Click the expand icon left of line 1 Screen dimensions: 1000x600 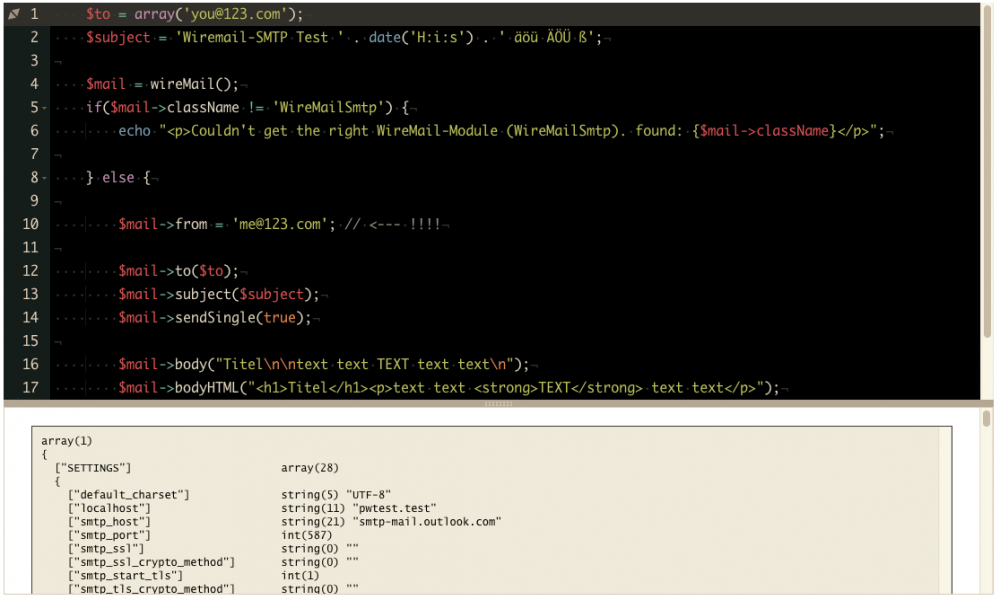click(14, 14)
